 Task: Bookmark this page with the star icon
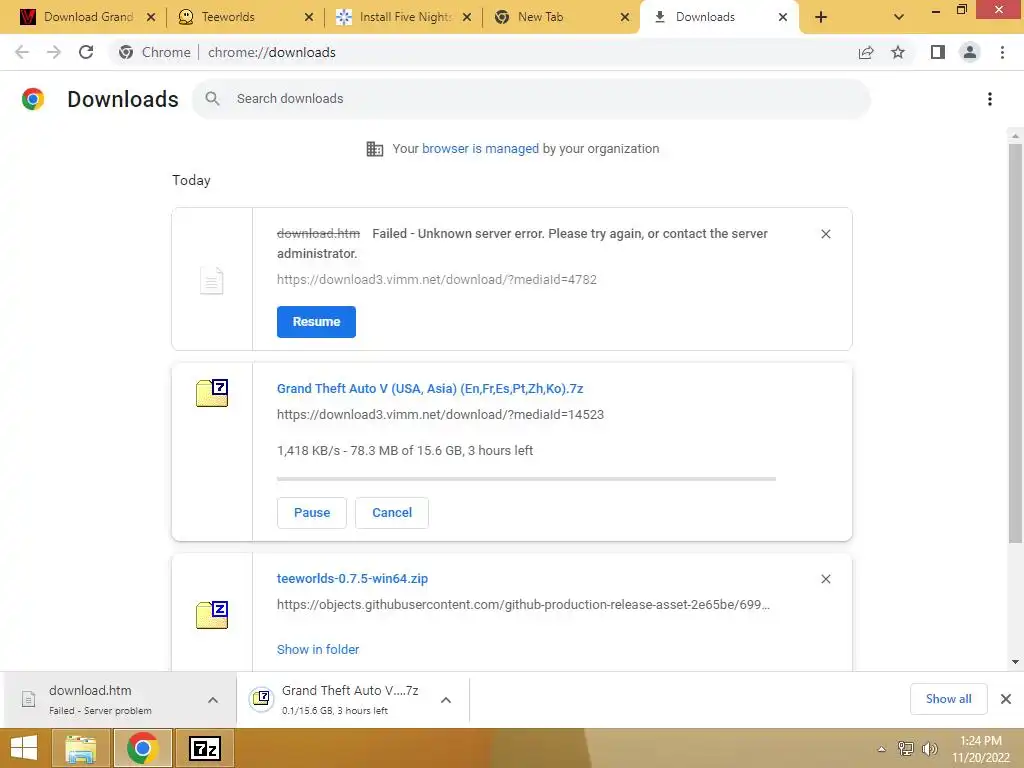coord(898,52)
